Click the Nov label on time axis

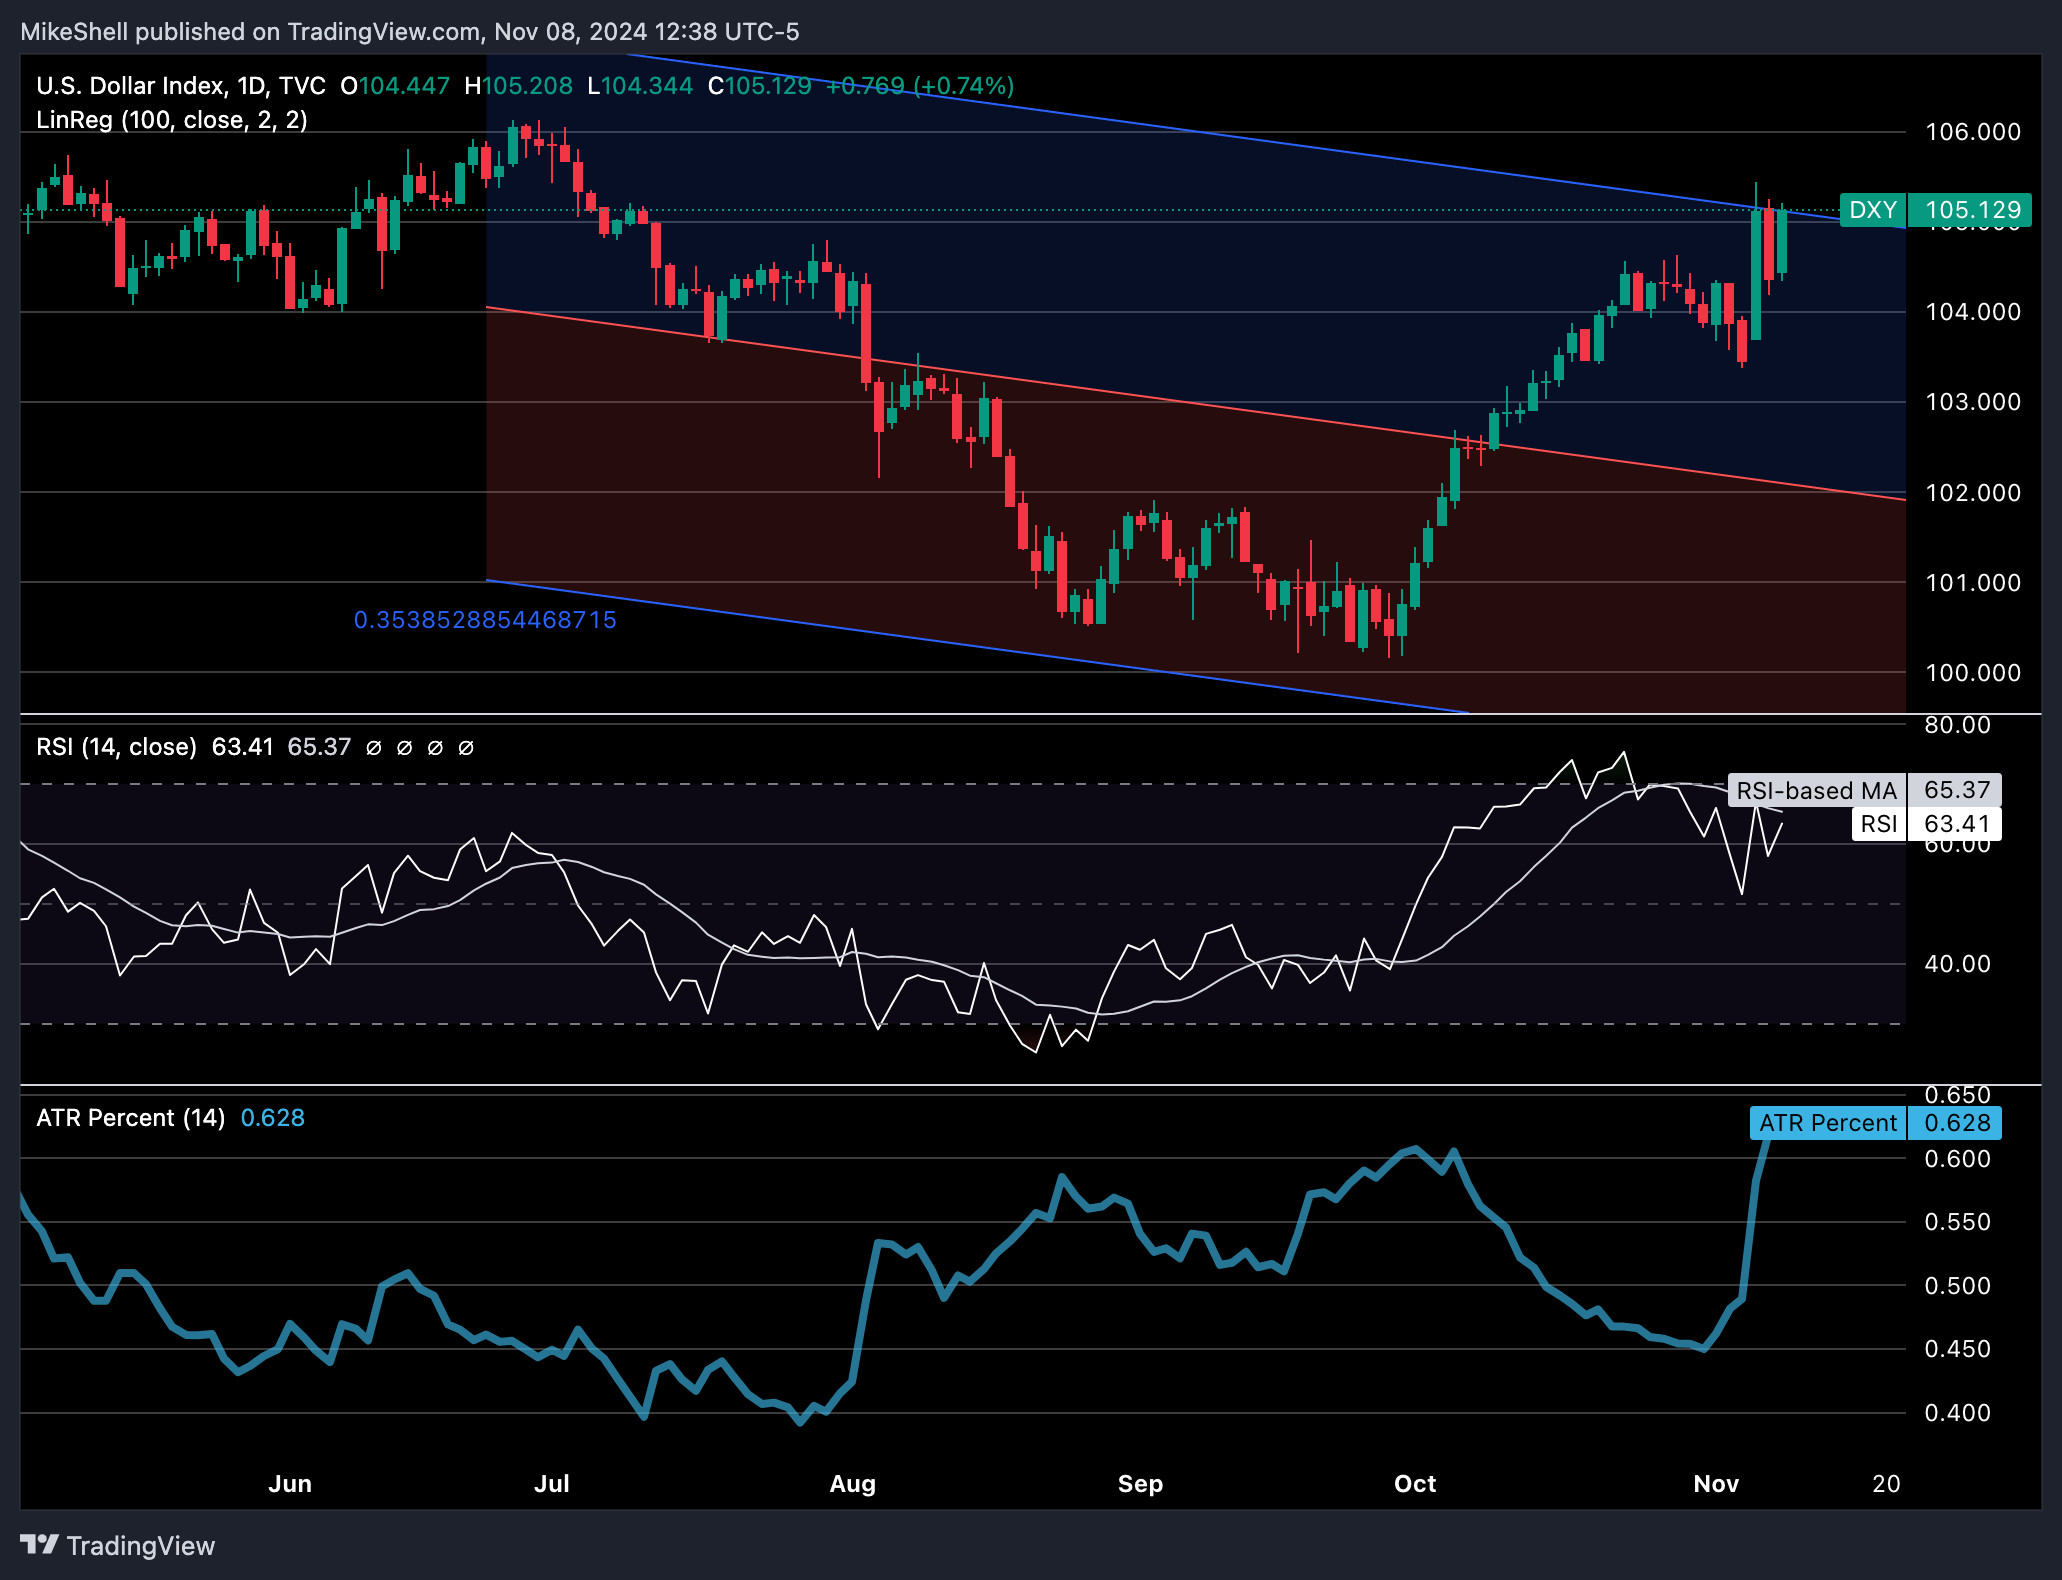[1716, 1484]
